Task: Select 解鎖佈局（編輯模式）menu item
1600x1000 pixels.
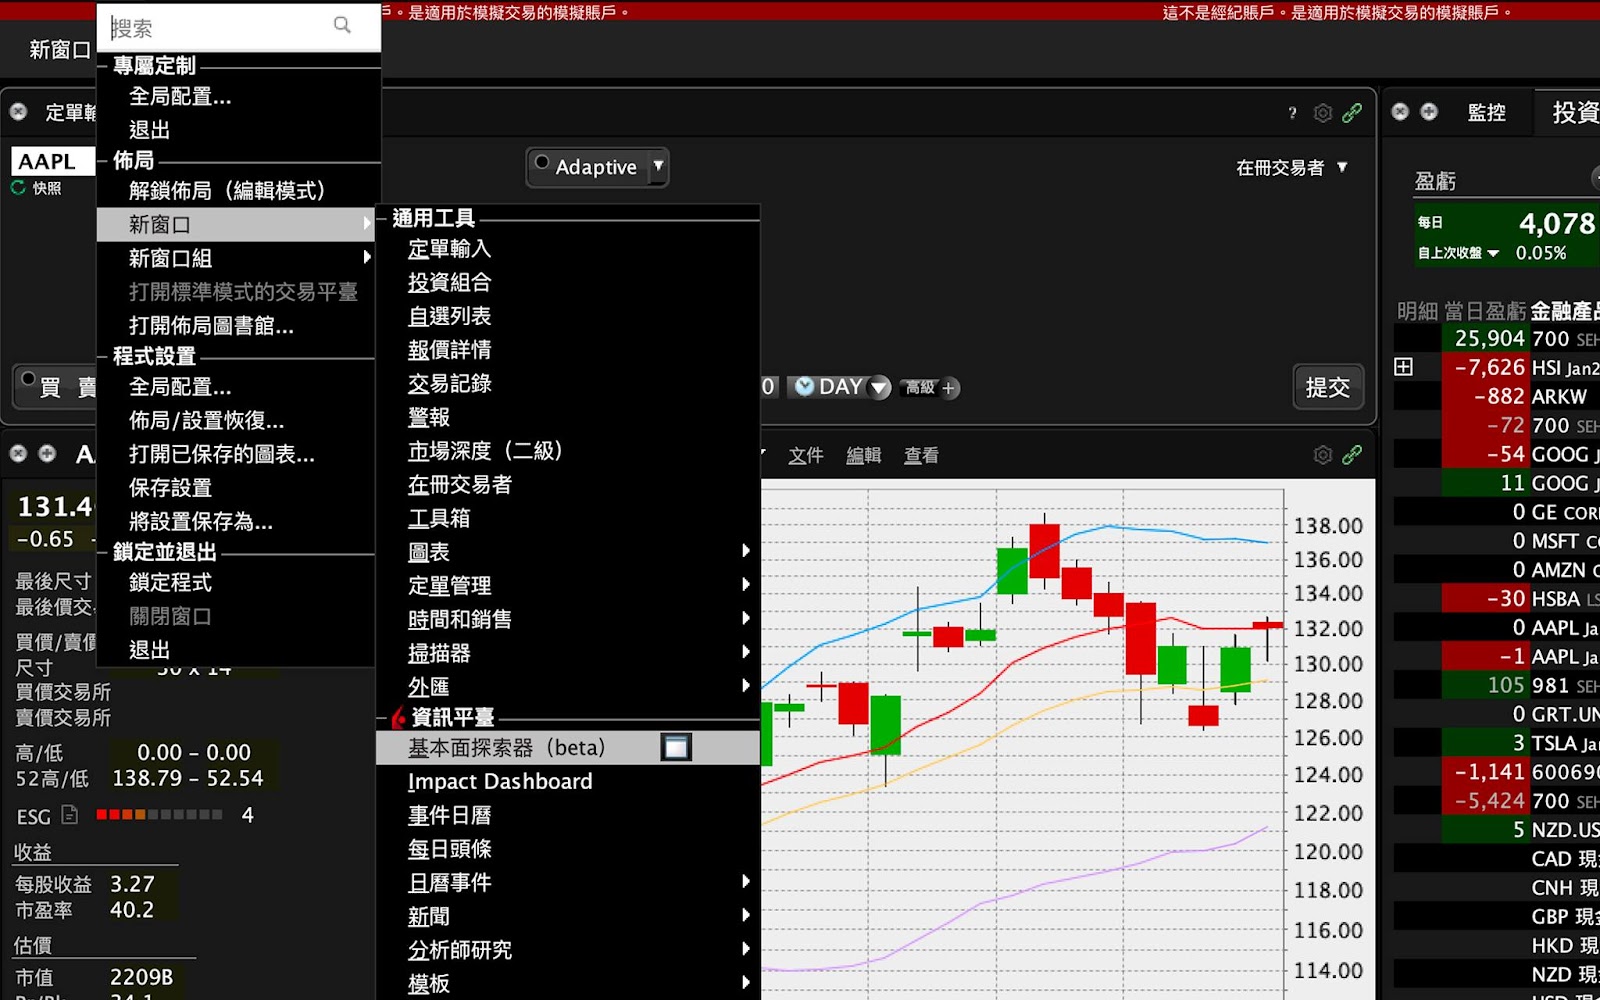Action: coord(236,190)
